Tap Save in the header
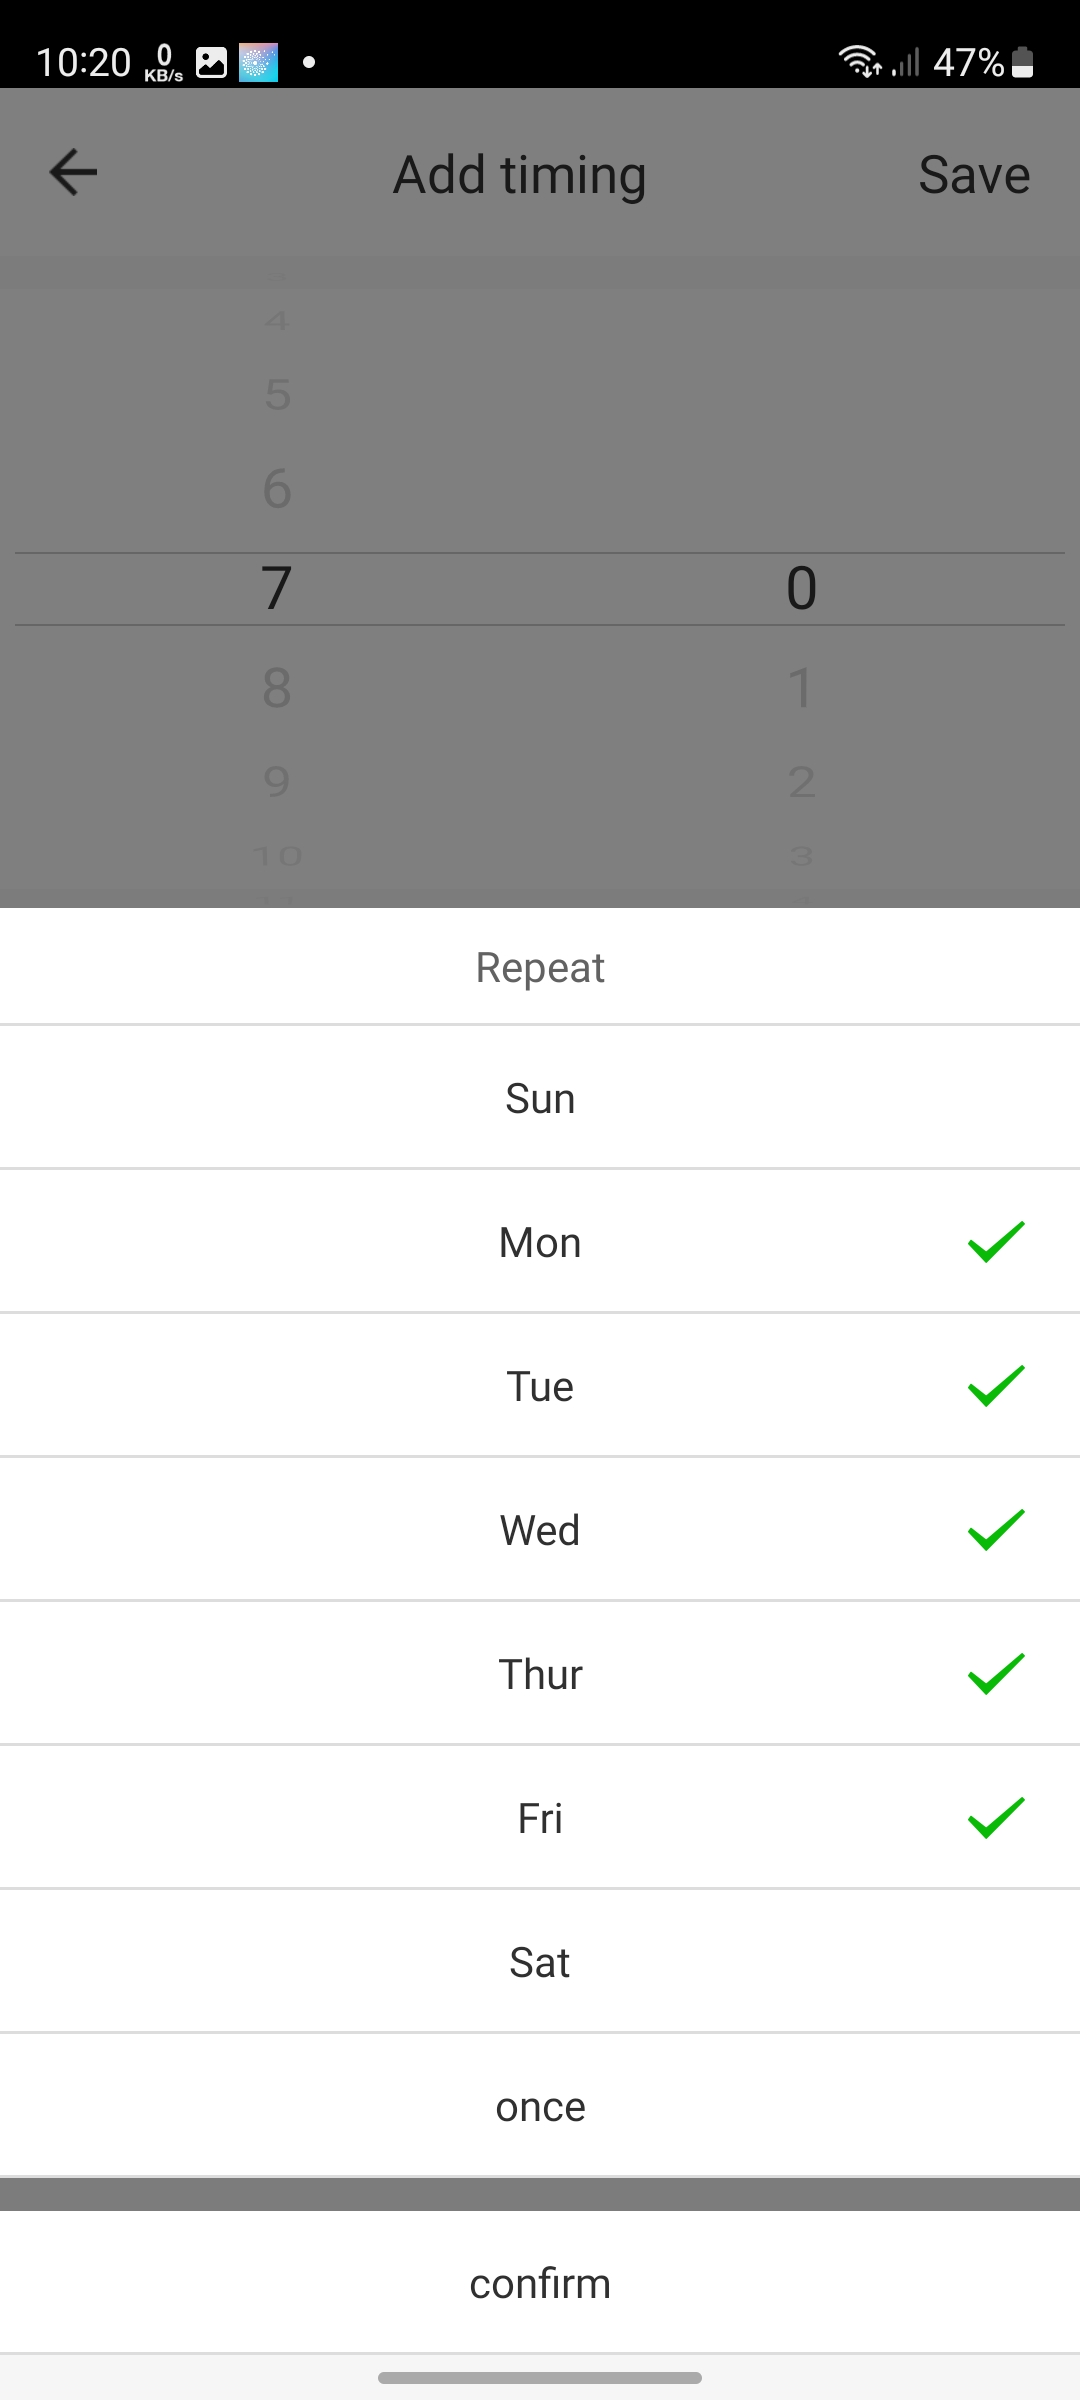This screenshot has width=1080, height=2400. click(974, 175)
